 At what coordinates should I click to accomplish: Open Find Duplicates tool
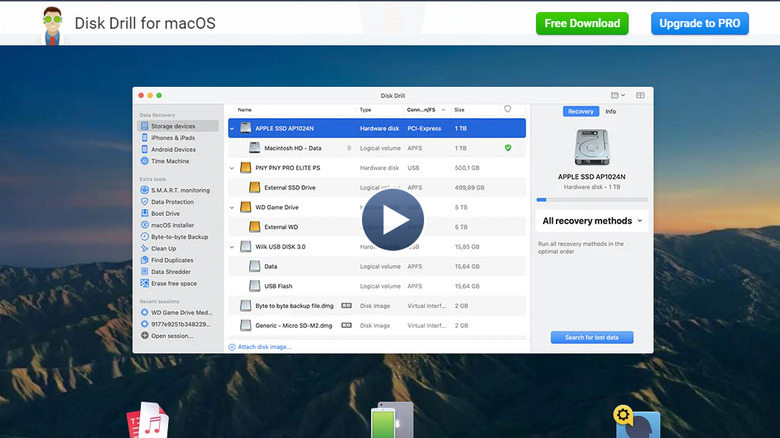pyautogui.click(x=172, y=260)
